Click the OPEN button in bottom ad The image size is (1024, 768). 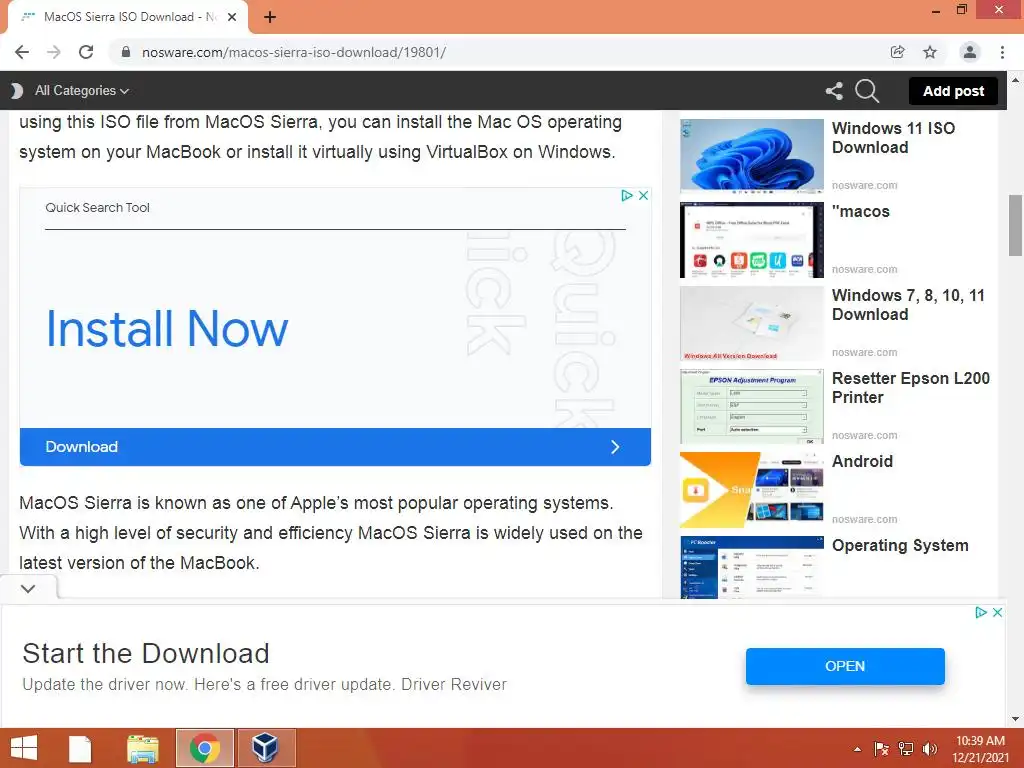[845, 666]
